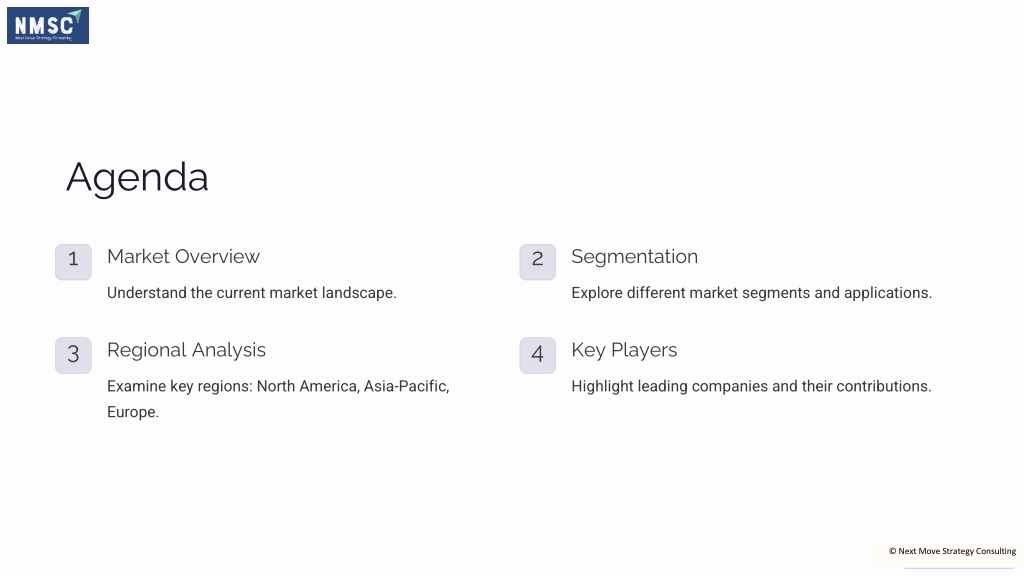1024x576 pixels.
Task: Click the word 'Europe.' in regional description
Action: click(133, 412)
